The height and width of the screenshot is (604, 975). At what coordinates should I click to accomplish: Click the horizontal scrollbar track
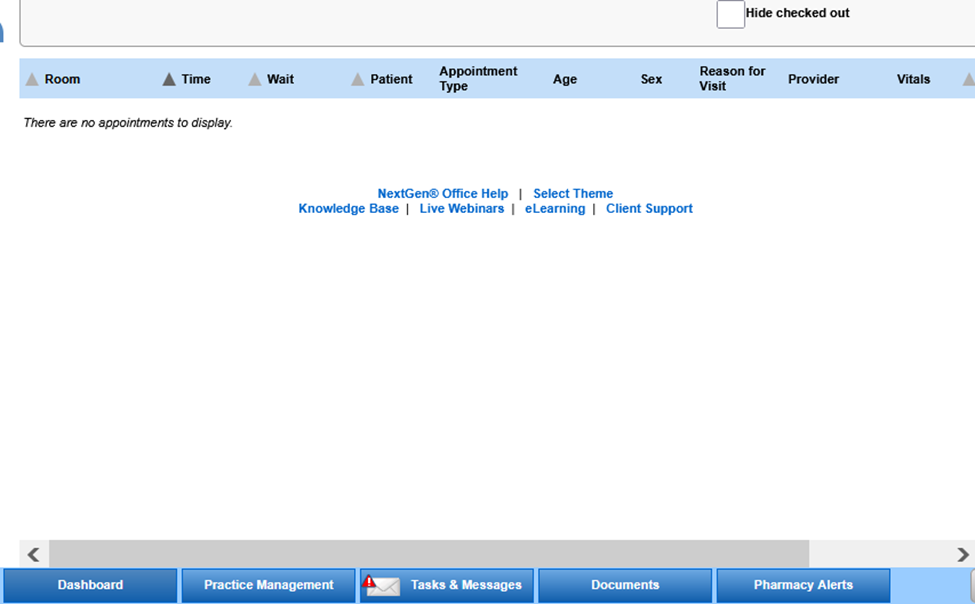pos(880,554)
